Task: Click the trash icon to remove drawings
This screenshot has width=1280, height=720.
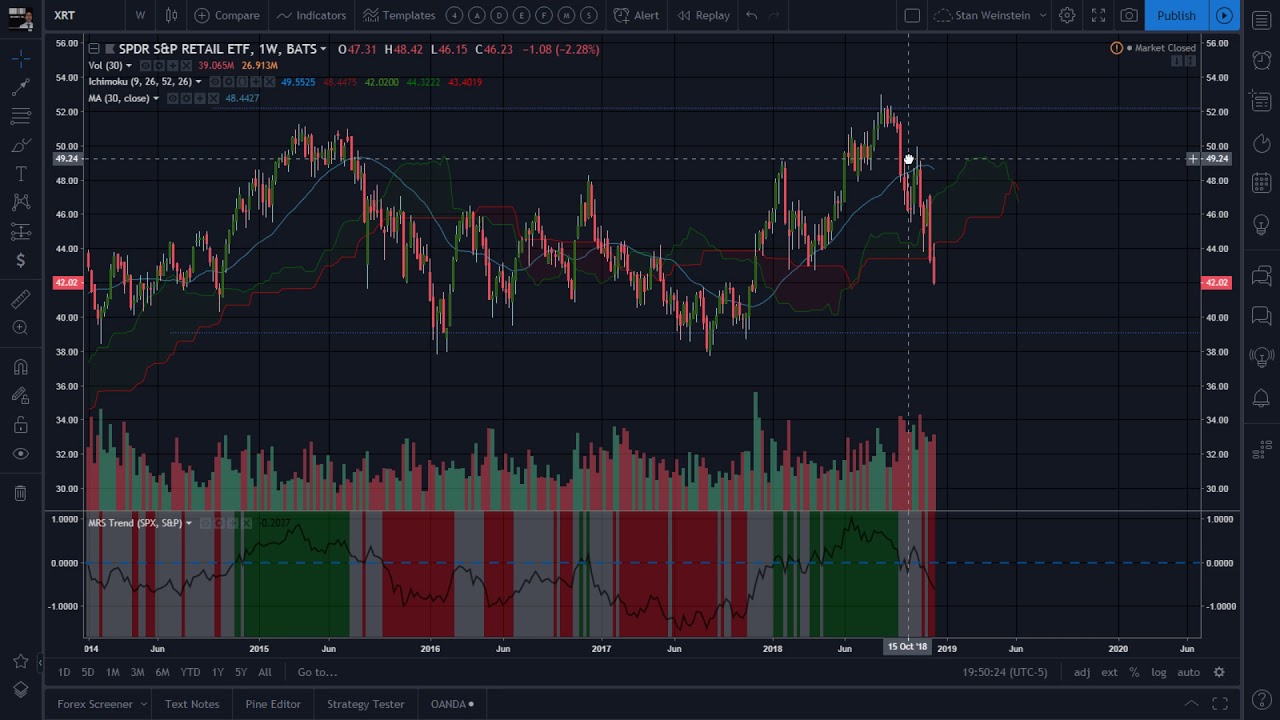Action: [x=20, y=493]
